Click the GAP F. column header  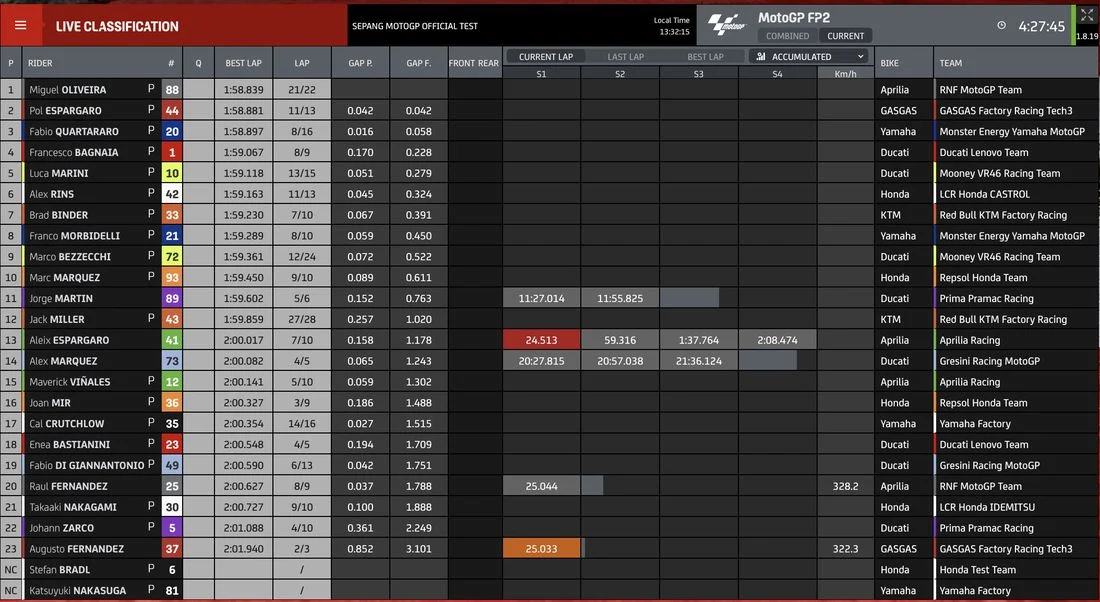pos(418,63)
